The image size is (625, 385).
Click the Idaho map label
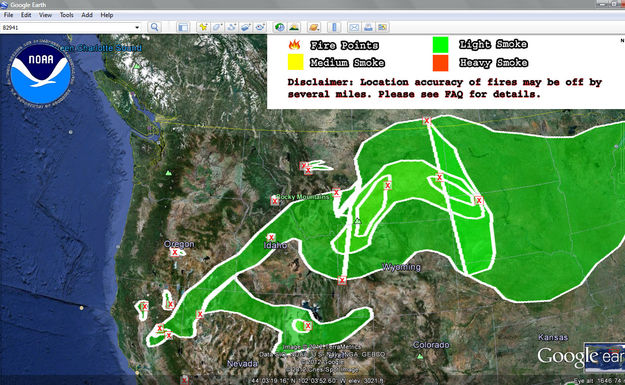[x=275, y=245]
